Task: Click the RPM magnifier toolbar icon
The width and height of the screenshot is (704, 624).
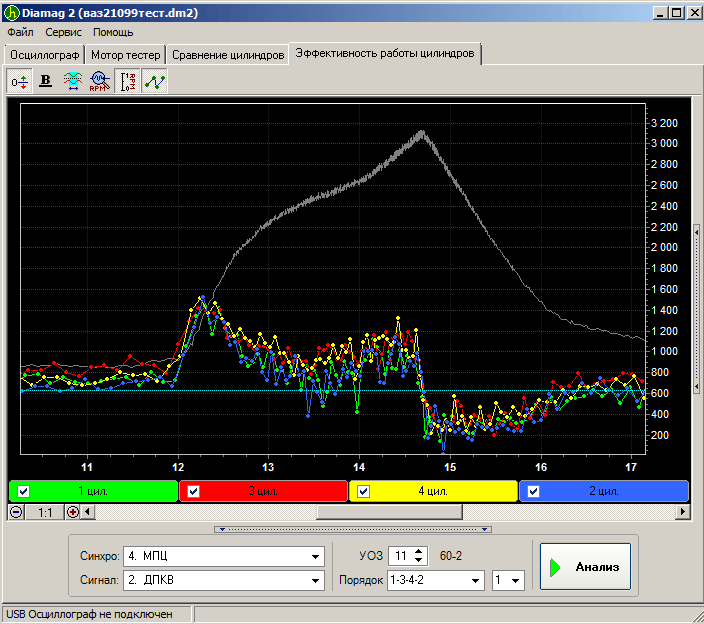Action: pos(100,81)
